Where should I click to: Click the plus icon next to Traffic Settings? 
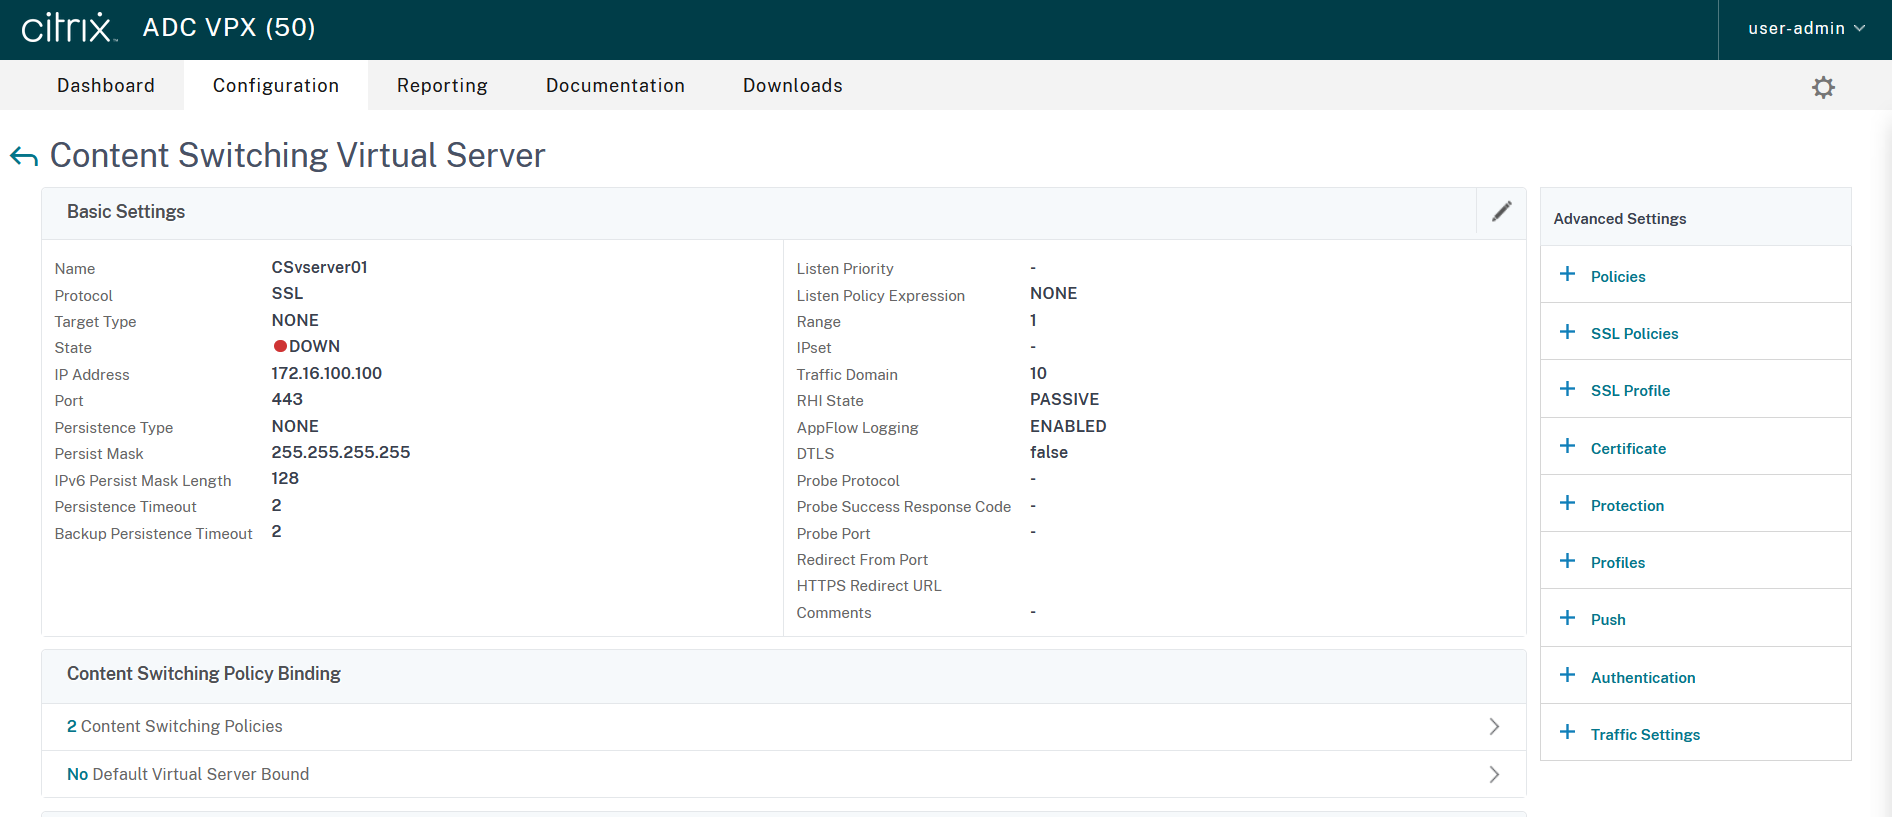(x=1567, y=732)
